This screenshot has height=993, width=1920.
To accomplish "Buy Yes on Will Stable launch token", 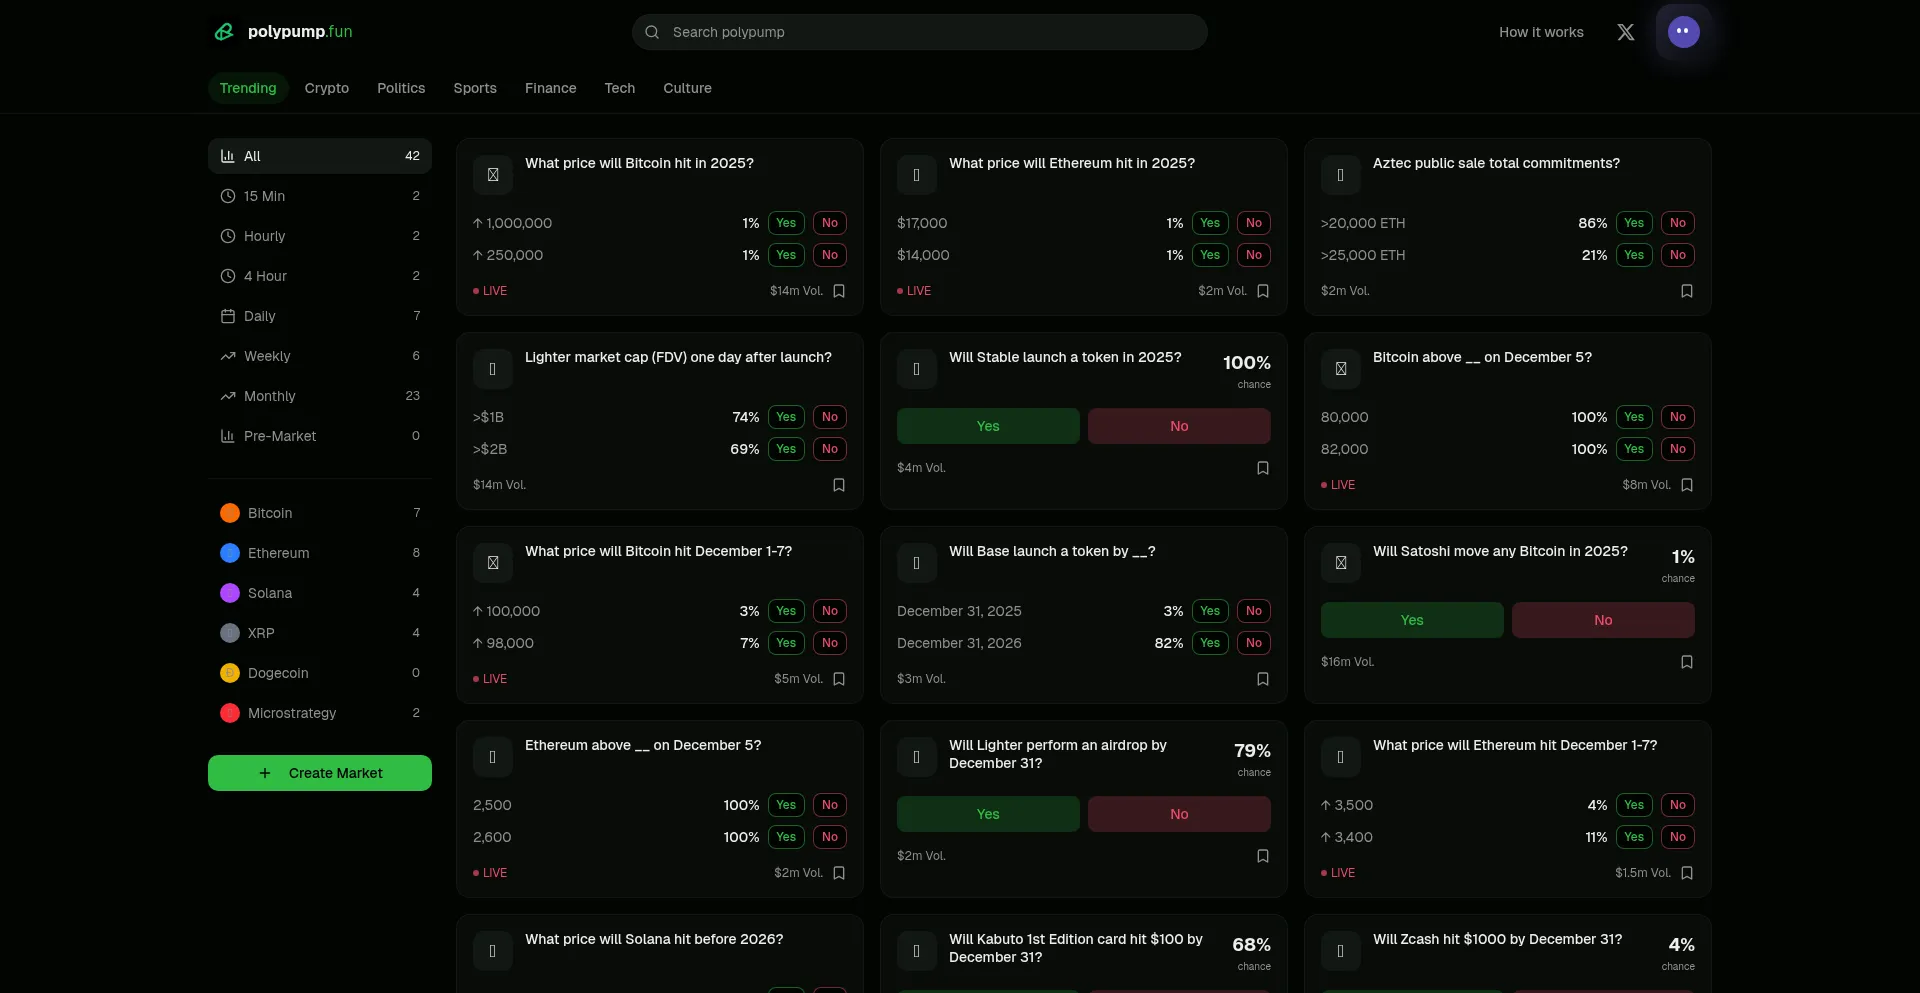I will [x=988, y=426].
